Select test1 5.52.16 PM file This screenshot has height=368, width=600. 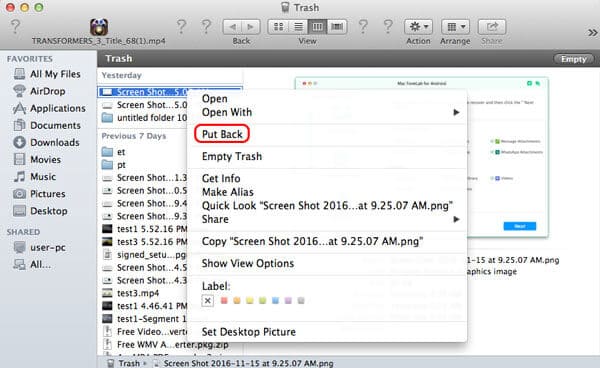(x=145, y=229)
